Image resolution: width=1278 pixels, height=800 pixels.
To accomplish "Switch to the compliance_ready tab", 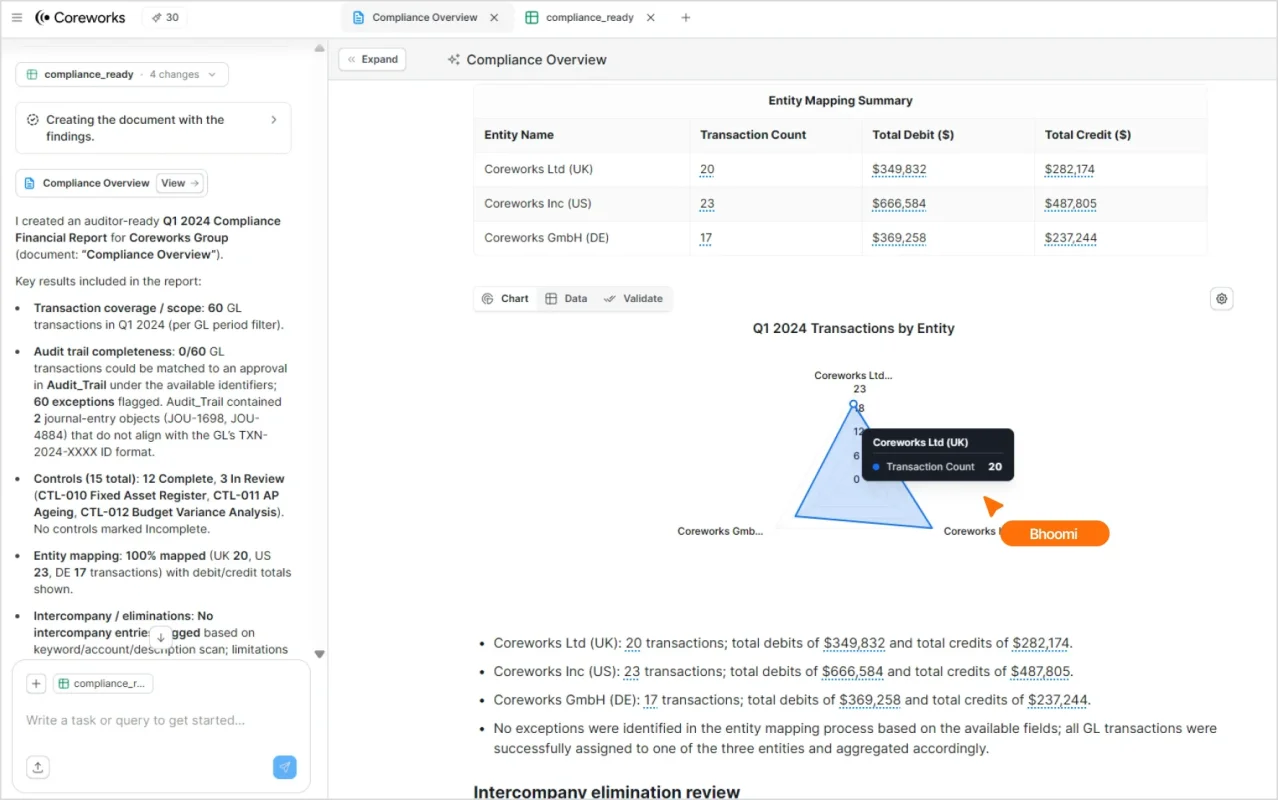I will tap(589, 17).
